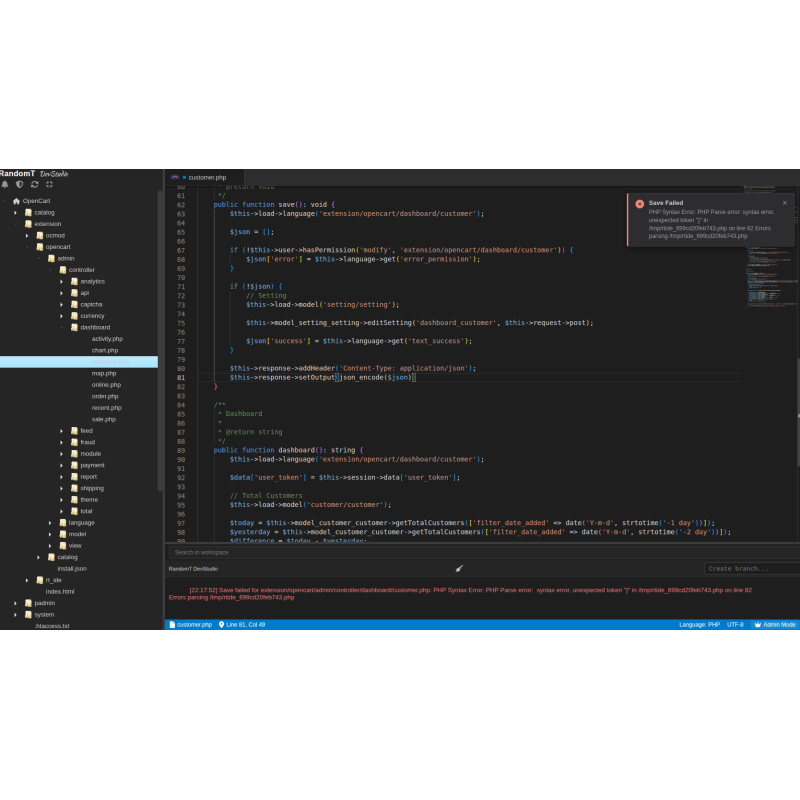Click the Line 81, Col 49 location indicator
Image resolution: width=800 pixels, height=800 pixels.
242,624
